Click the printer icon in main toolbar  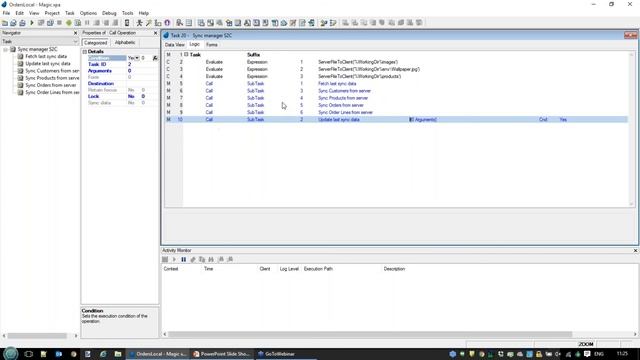[x=22, y=23]
